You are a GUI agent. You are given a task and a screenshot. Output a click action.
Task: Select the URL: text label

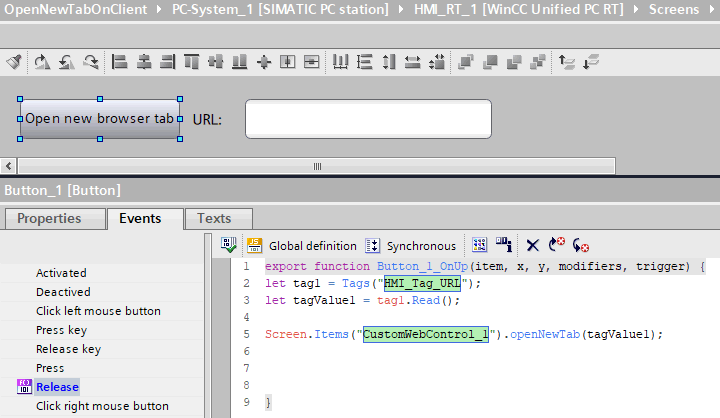pos(207,120)
